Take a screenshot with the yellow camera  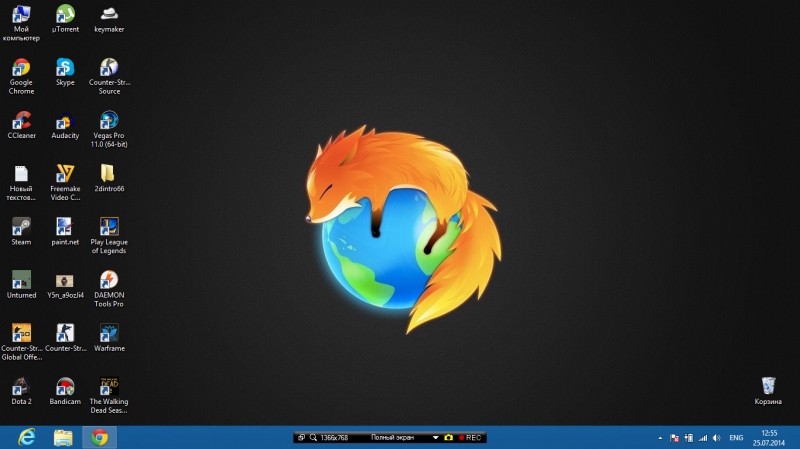[448, 438]
